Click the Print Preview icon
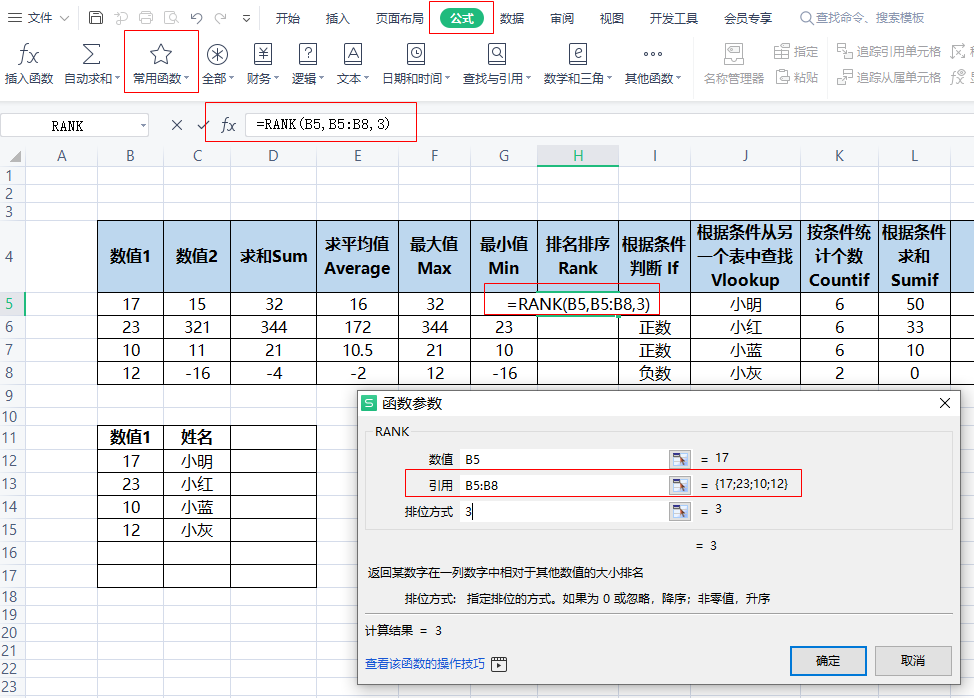The width and height of the screenshot is (974, 698). pos(171,18)
